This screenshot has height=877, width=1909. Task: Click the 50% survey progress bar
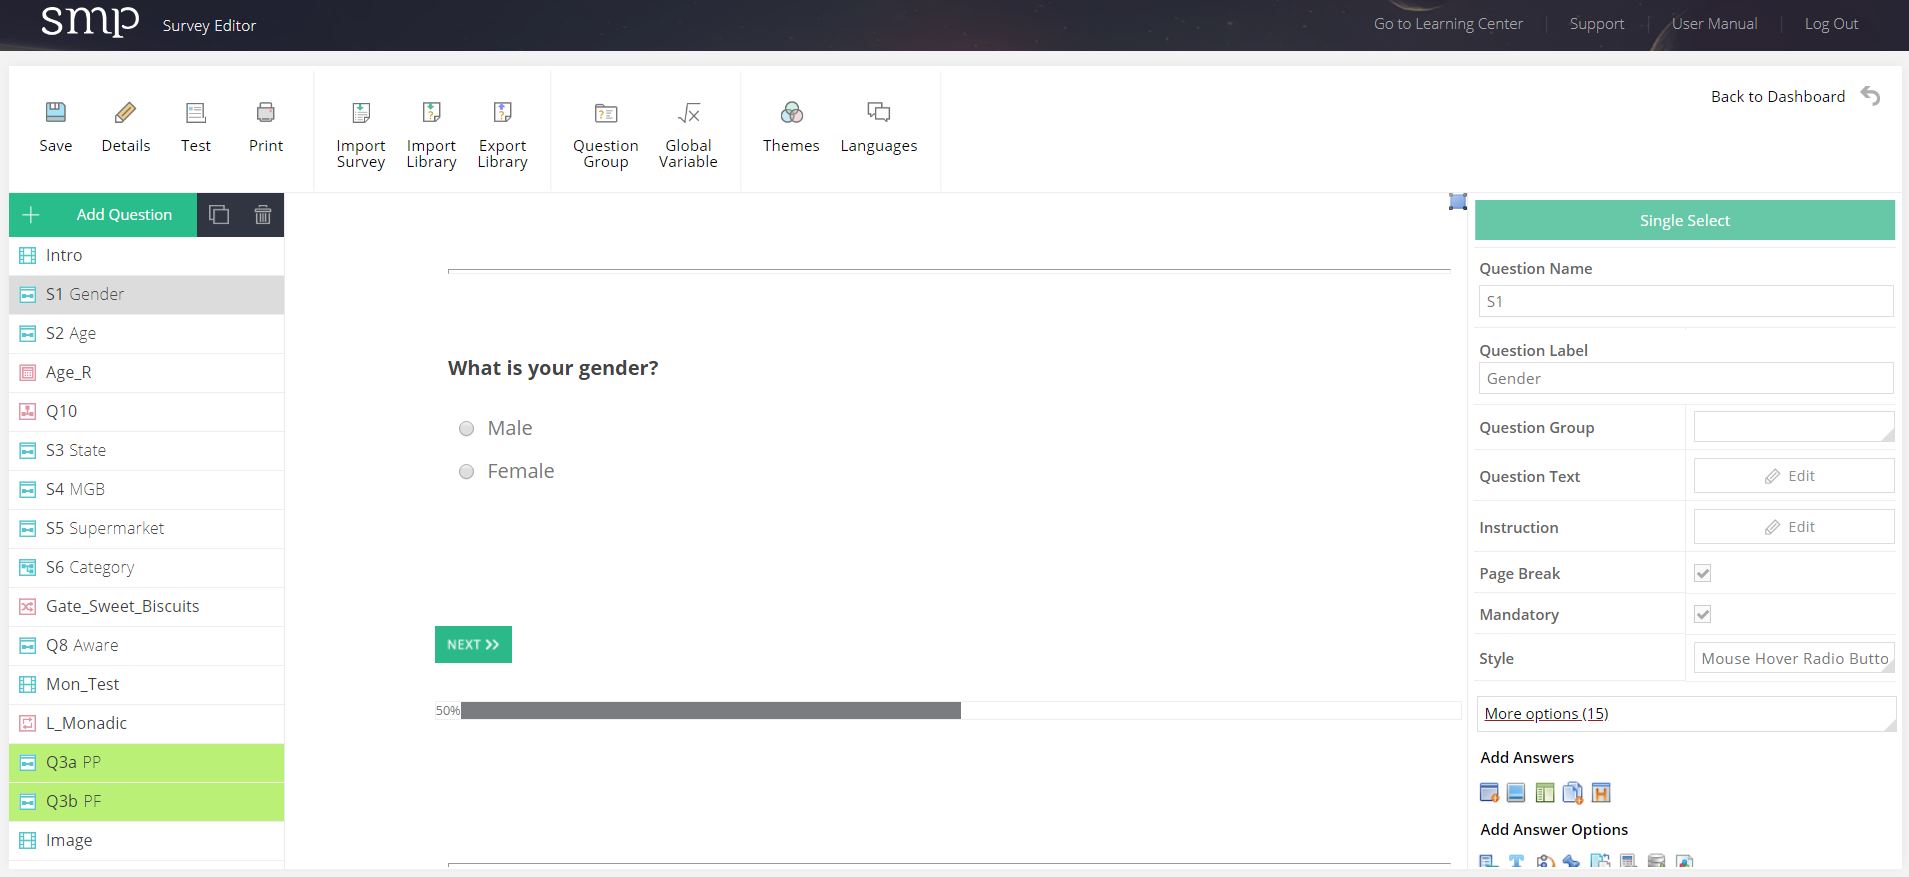[710, 711]
